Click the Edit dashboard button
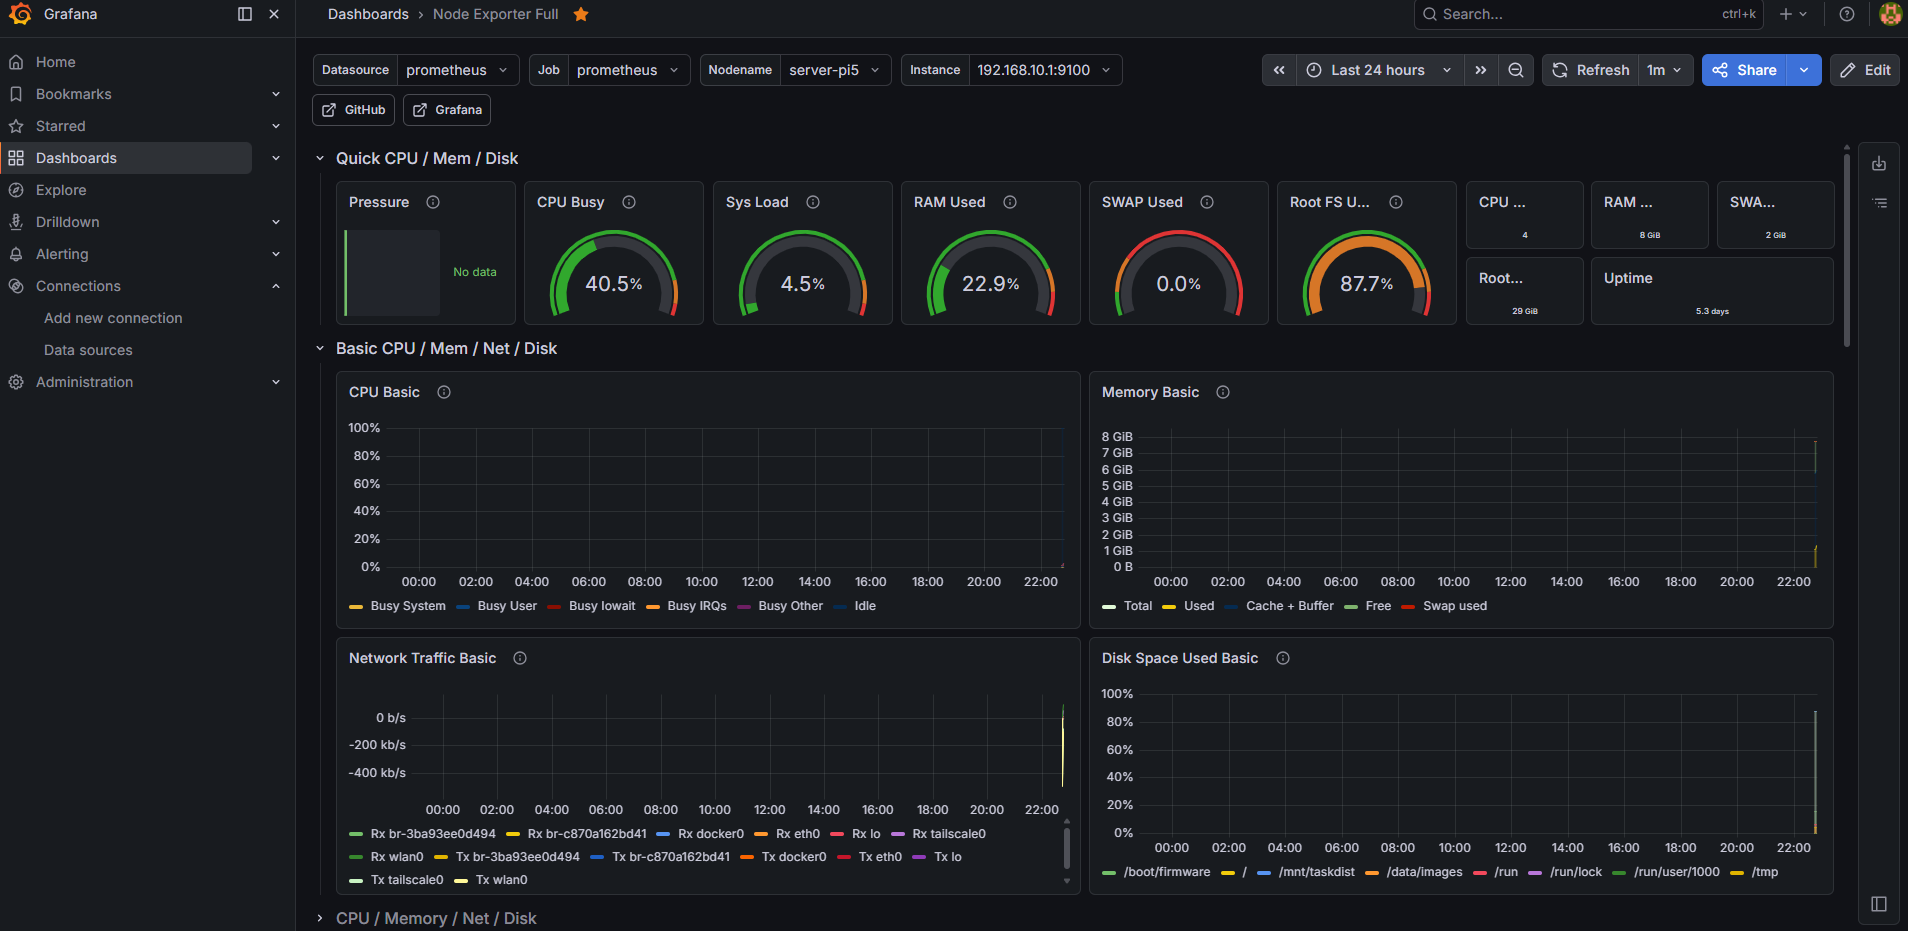The height and width of the screenshot is (931, 1908). click(x=1865, y=70)
